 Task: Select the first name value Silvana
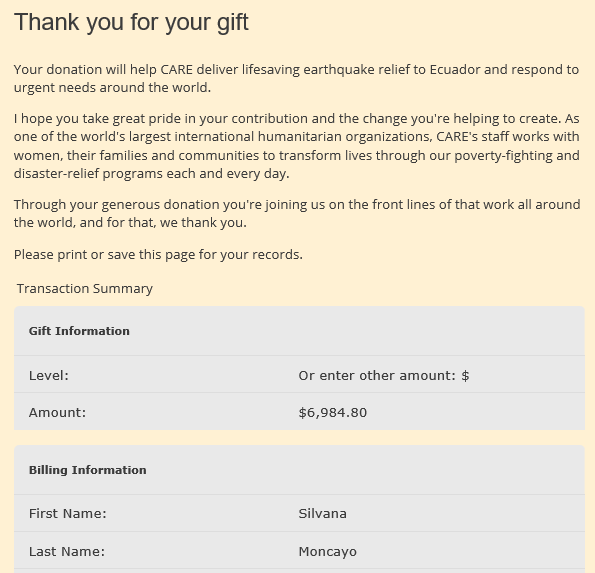[322, 514]
